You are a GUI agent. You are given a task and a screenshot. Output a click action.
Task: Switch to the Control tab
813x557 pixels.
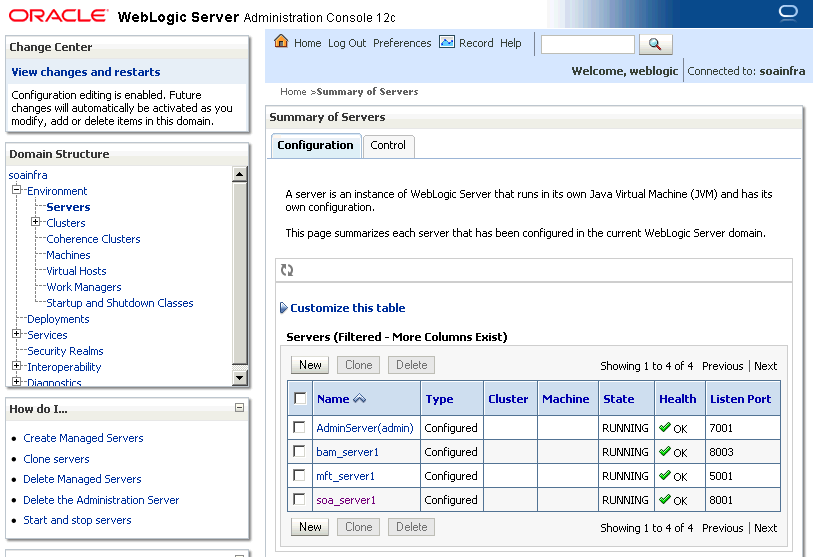click(388, 146)
